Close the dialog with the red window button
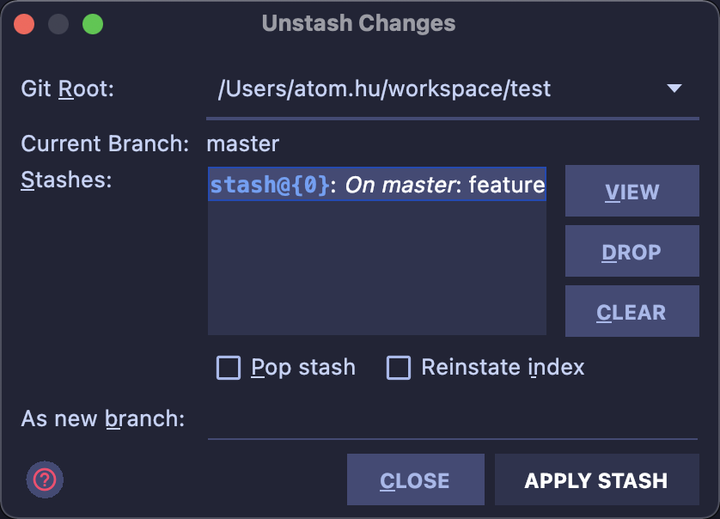This screenshot has height=519, width=720. 24,24
